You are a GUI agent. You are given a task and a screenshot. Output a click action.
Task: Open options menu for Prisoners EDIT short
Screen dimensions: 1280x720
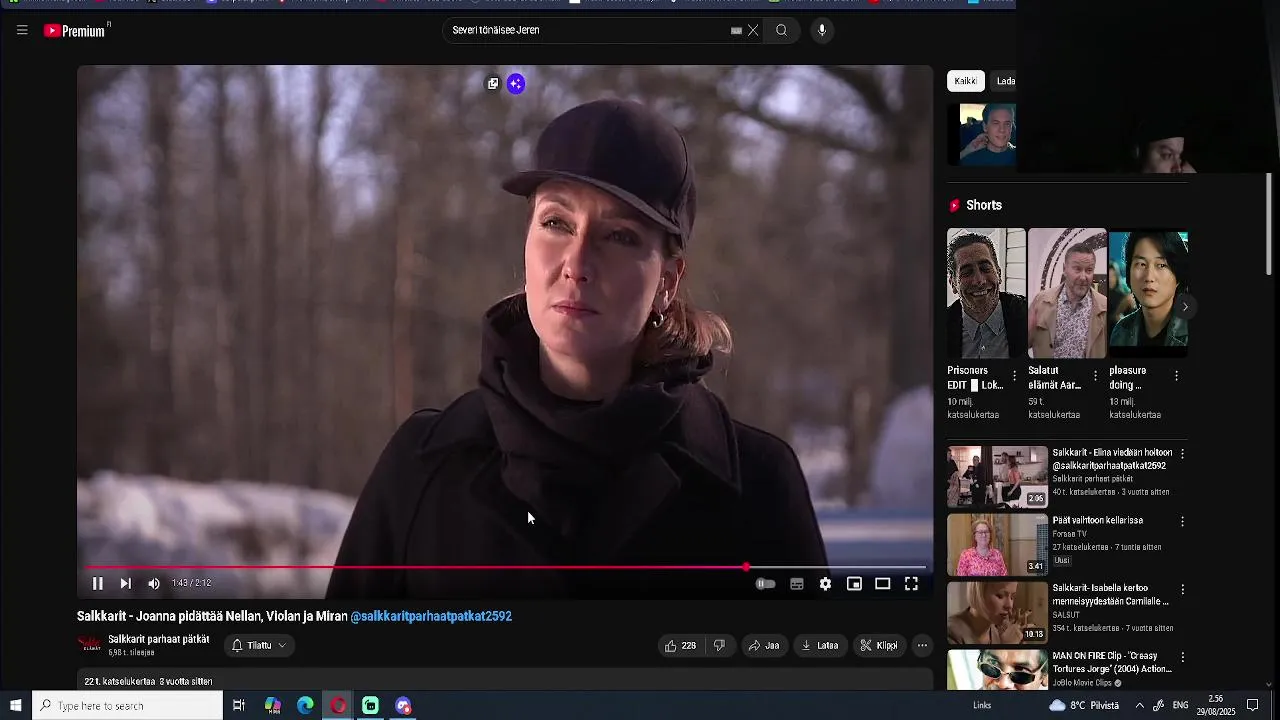[x=1015, y=376]
